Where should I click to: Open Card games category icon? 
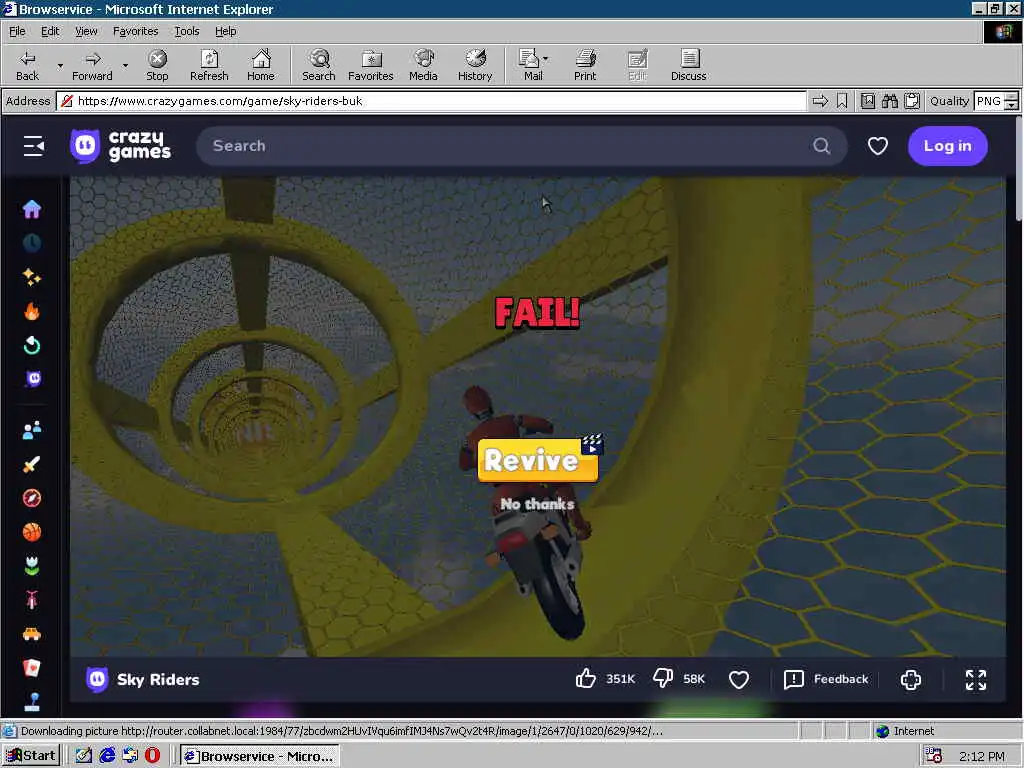(32, 668)
